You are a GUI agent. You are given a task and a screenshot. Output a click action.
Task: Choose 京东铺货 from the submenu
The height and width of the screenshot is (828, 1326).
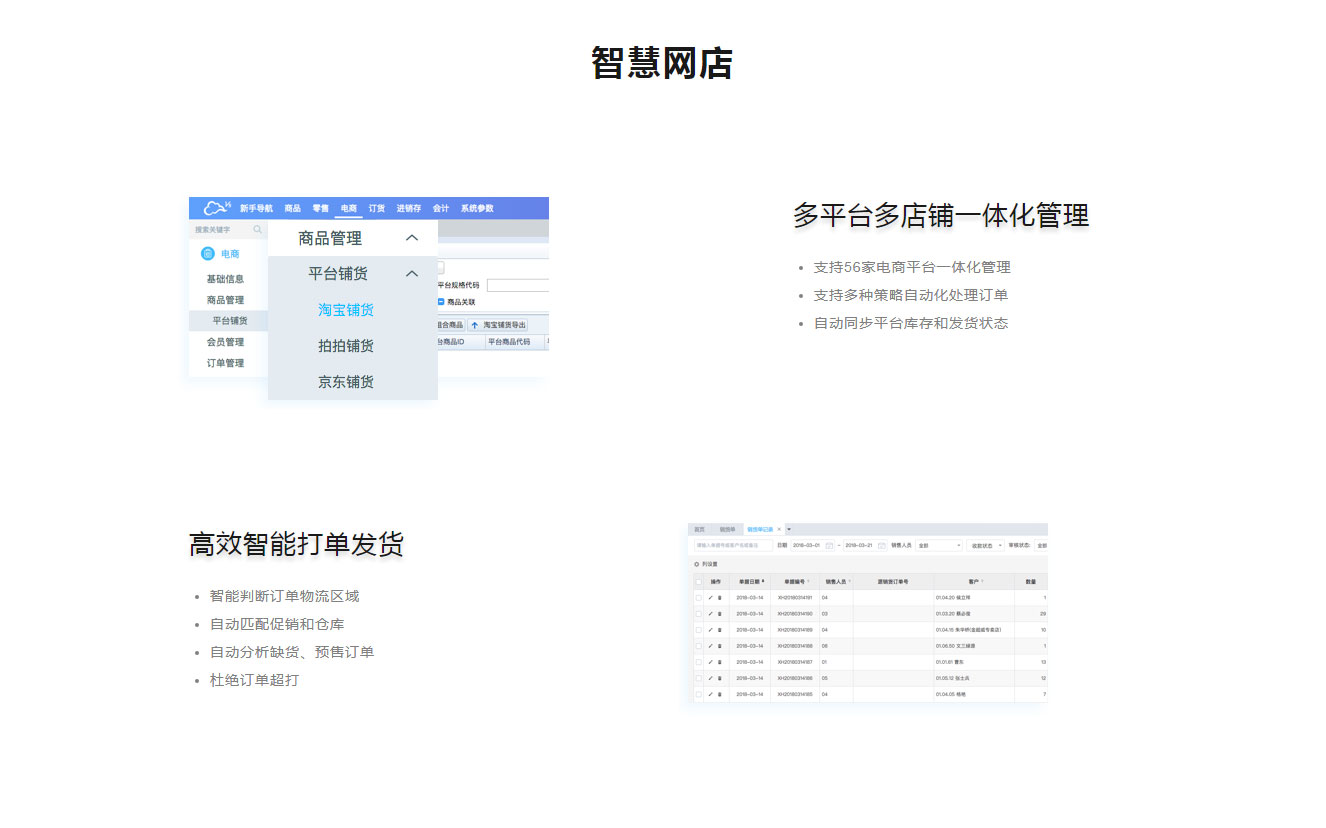point(346,382)
